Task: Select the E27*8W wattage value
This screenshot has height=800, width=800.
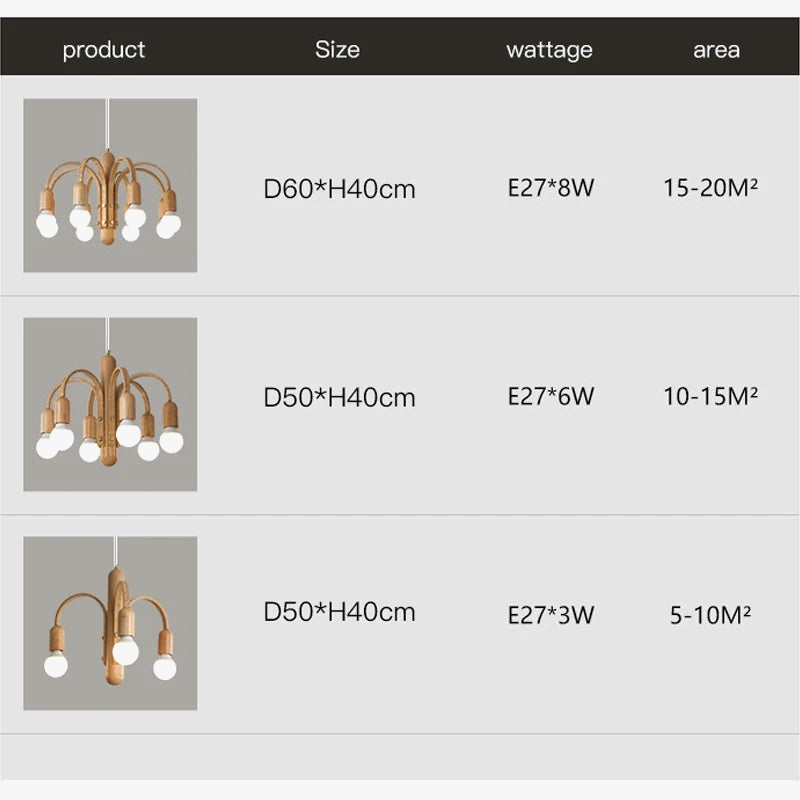Action: [551, 187]
